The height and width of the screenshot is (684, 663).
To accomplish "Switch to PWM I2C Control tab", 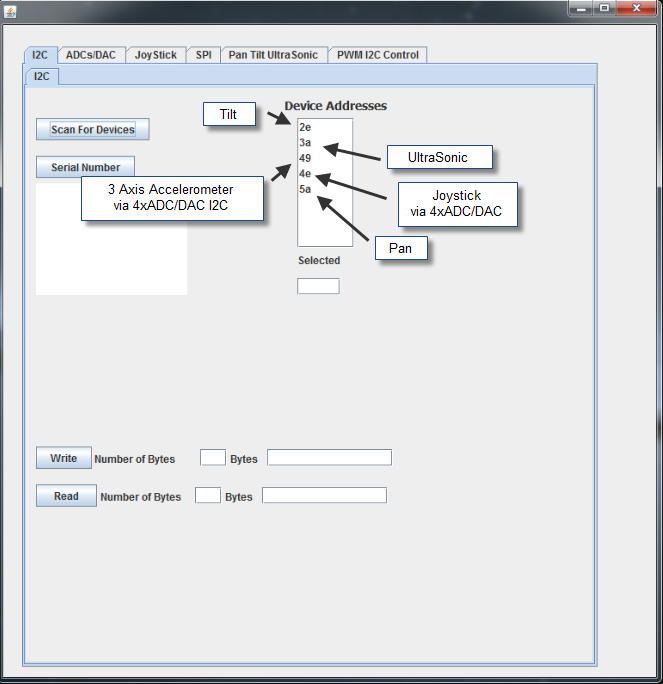I will pos(378,55).
